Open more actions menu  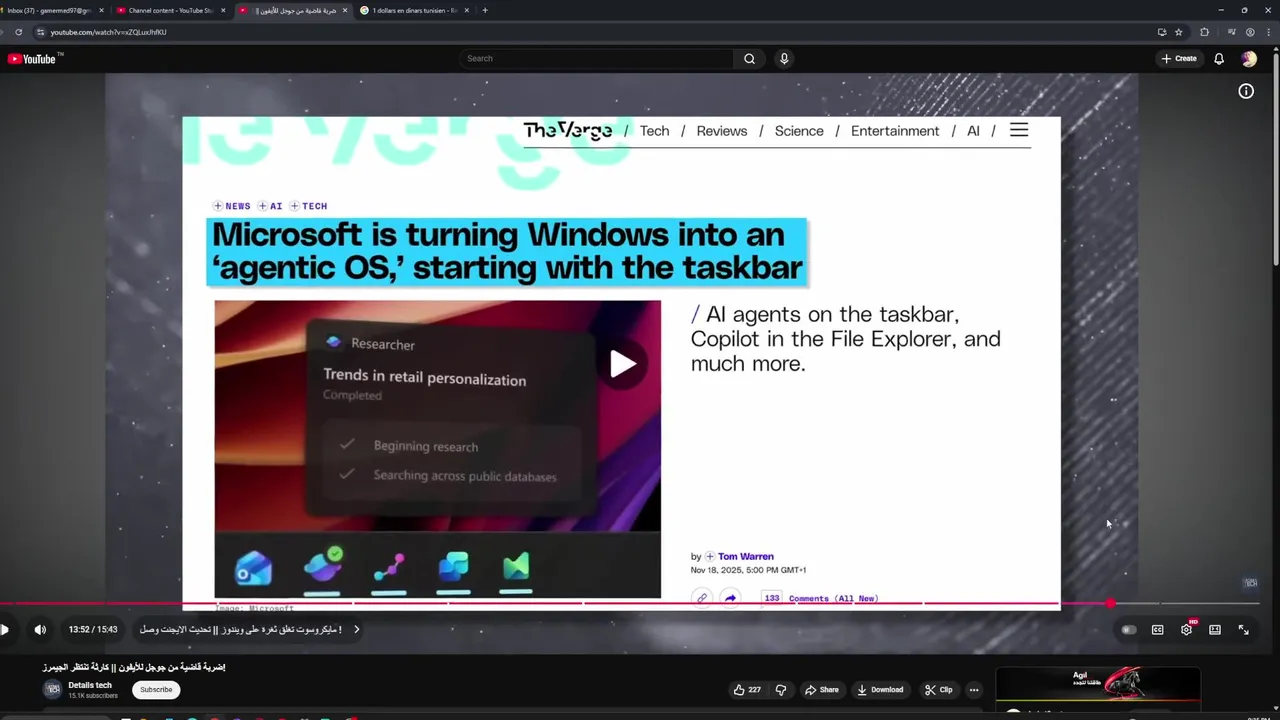(974, 690)
